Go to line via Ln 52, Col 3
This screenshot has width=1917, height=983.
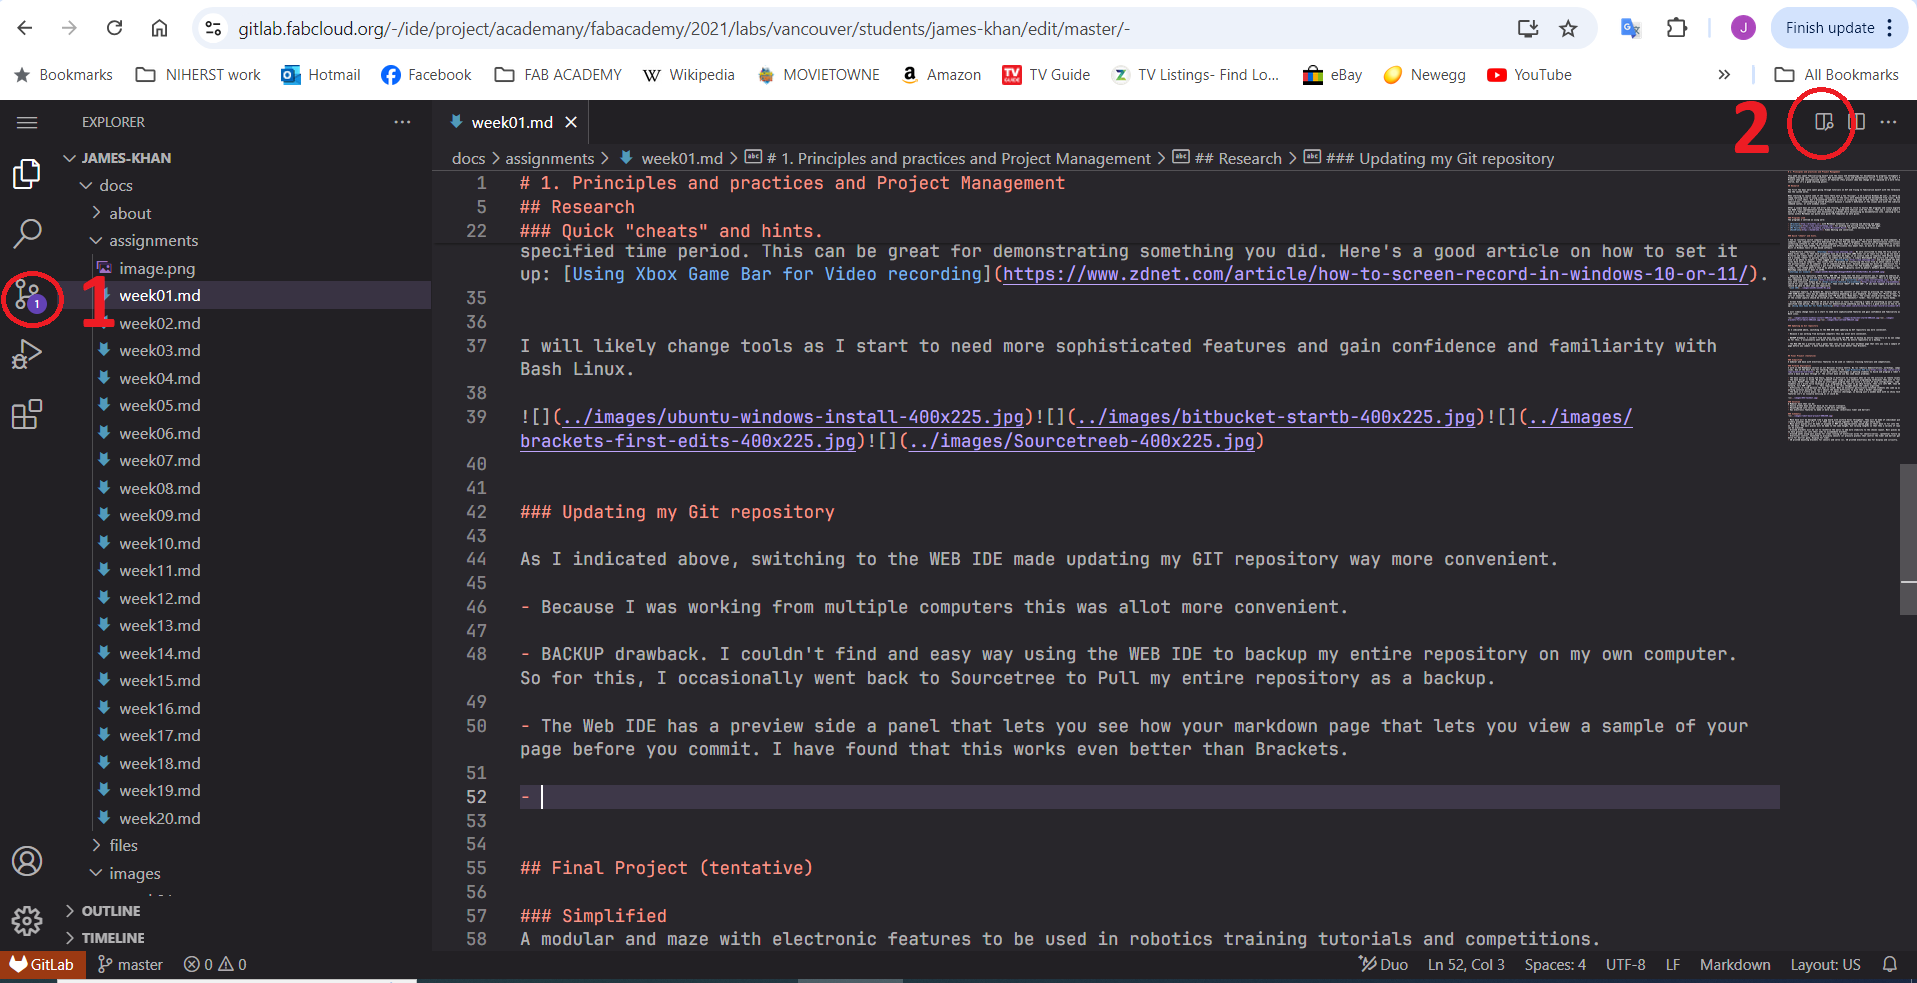coord(1466,965)
